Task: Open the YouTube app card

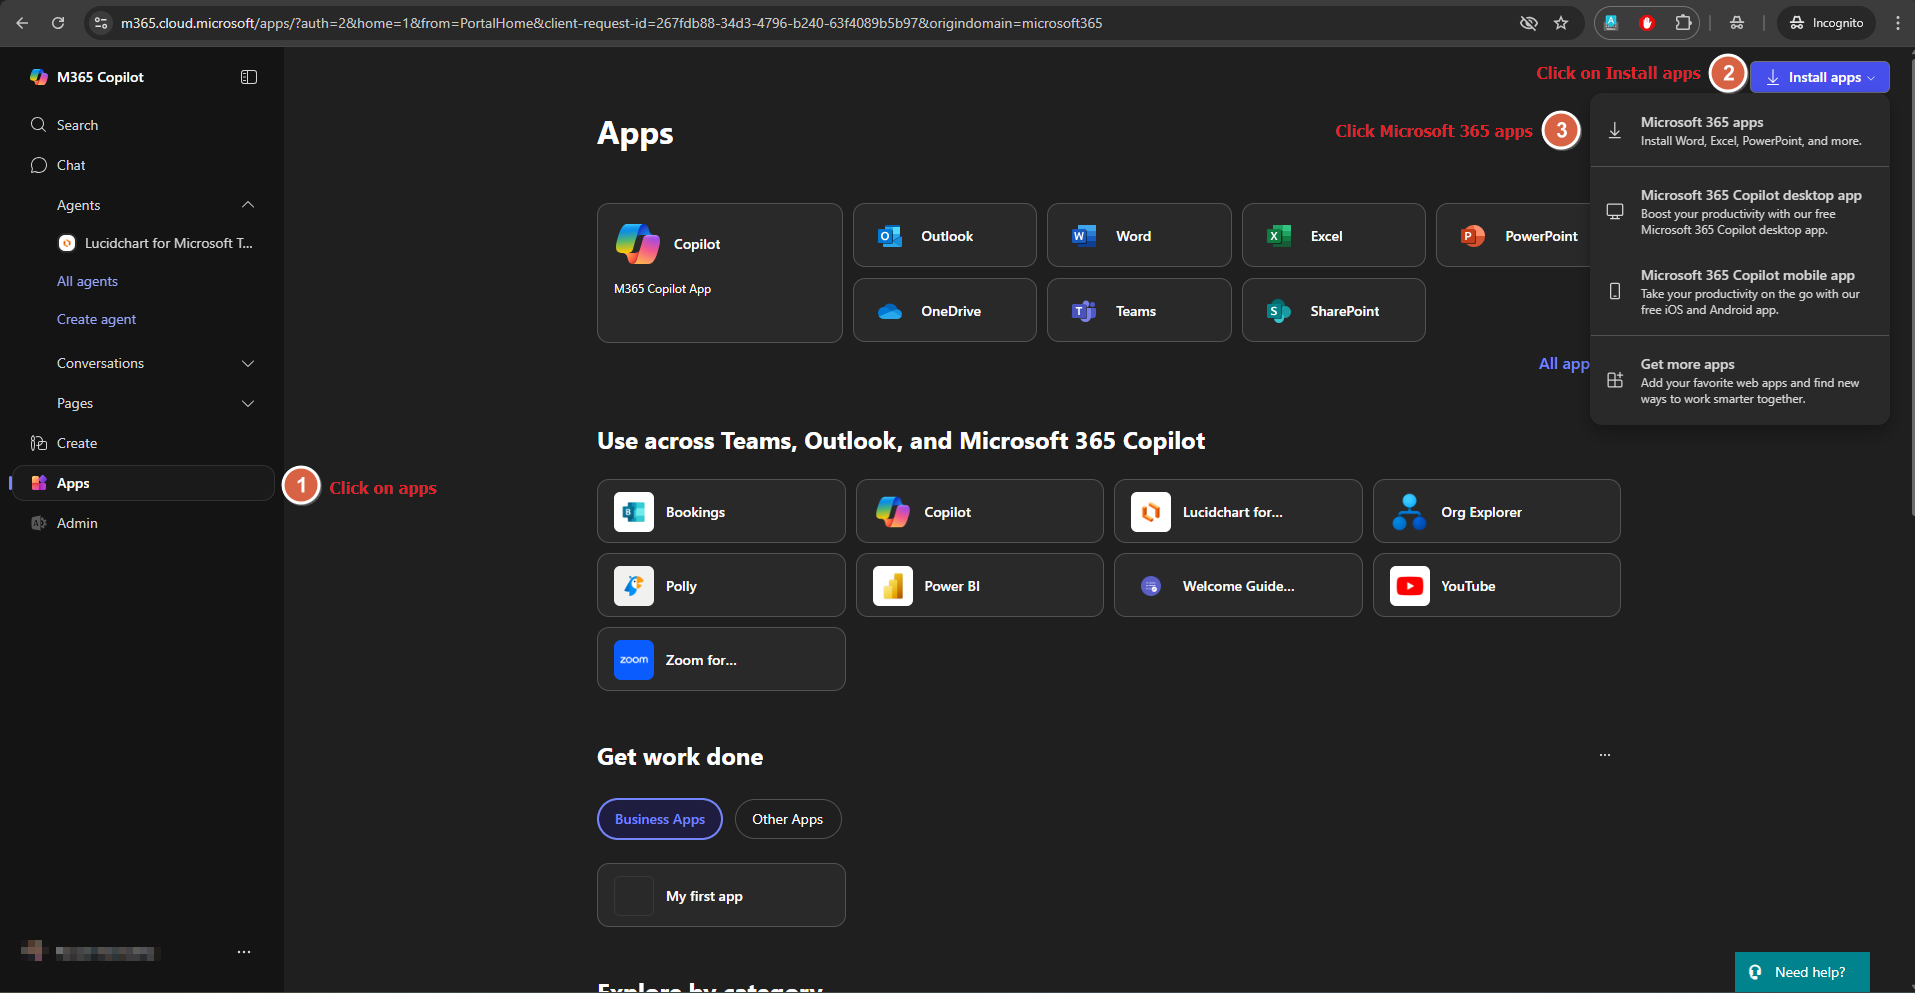Action: [x=1497, y=586]
